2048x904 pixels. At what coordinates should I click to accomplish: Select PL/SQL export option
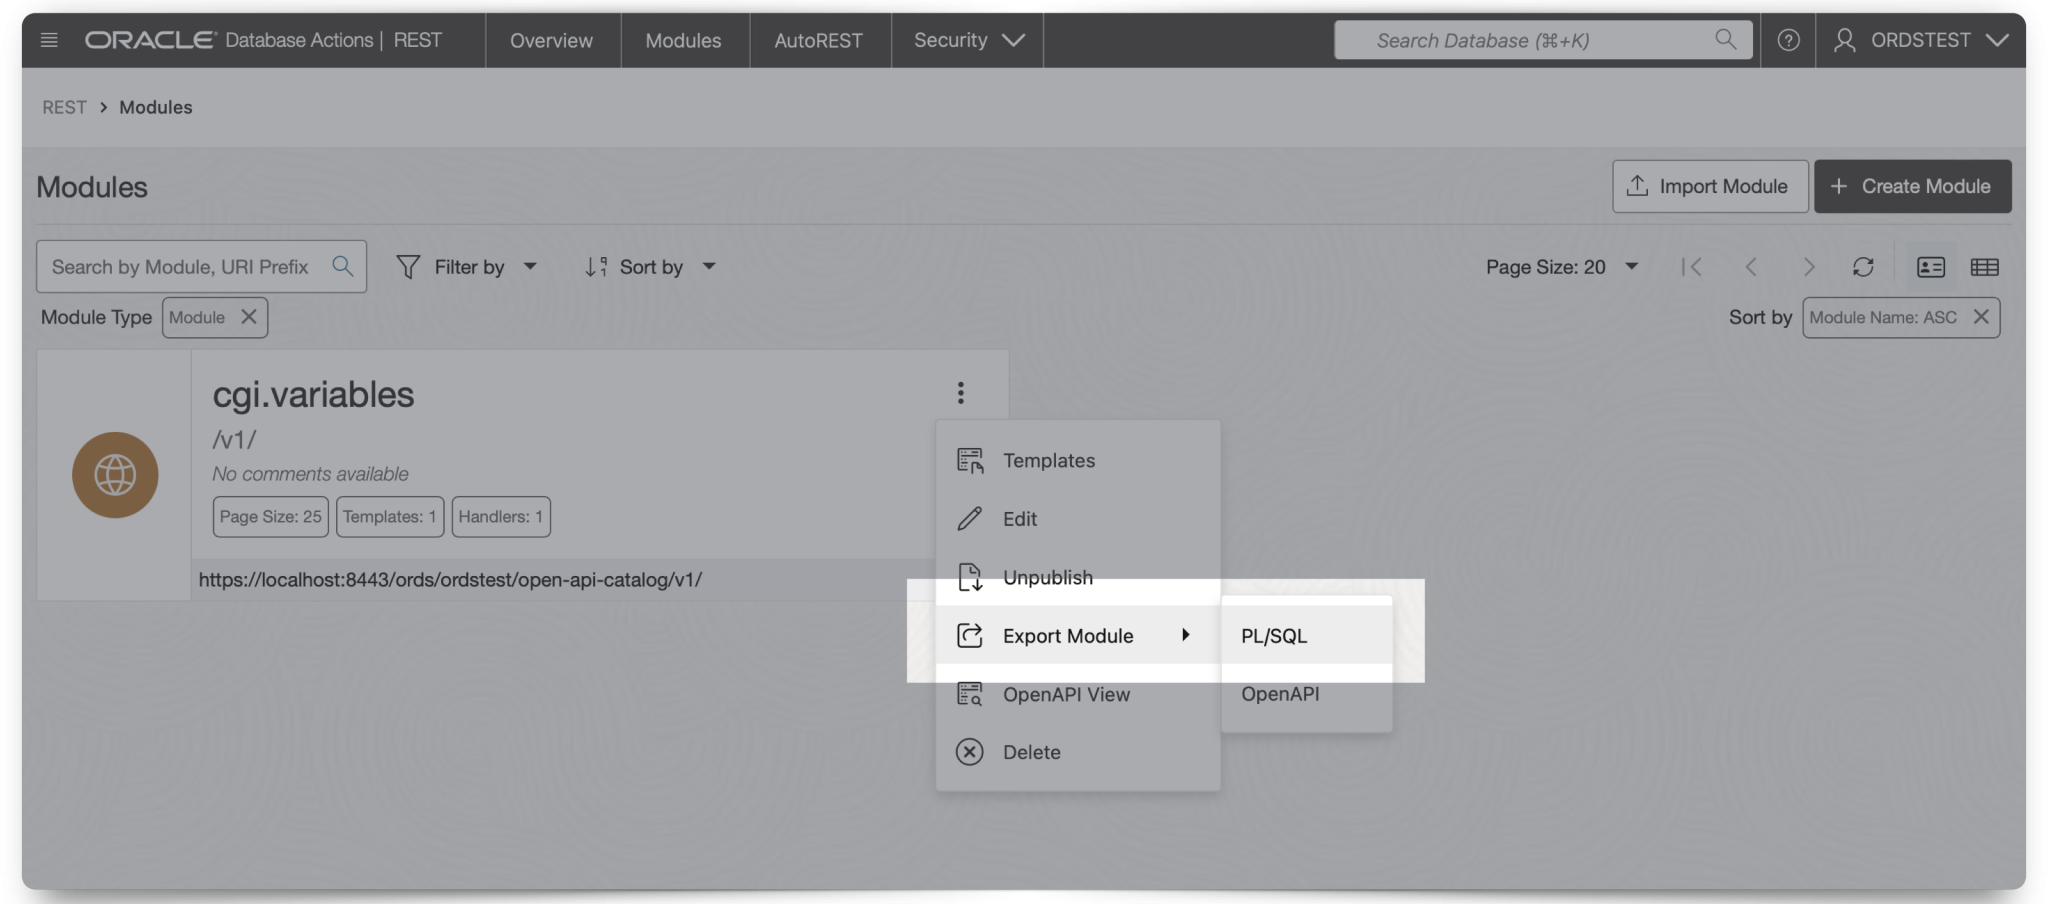click(1272, 634)
